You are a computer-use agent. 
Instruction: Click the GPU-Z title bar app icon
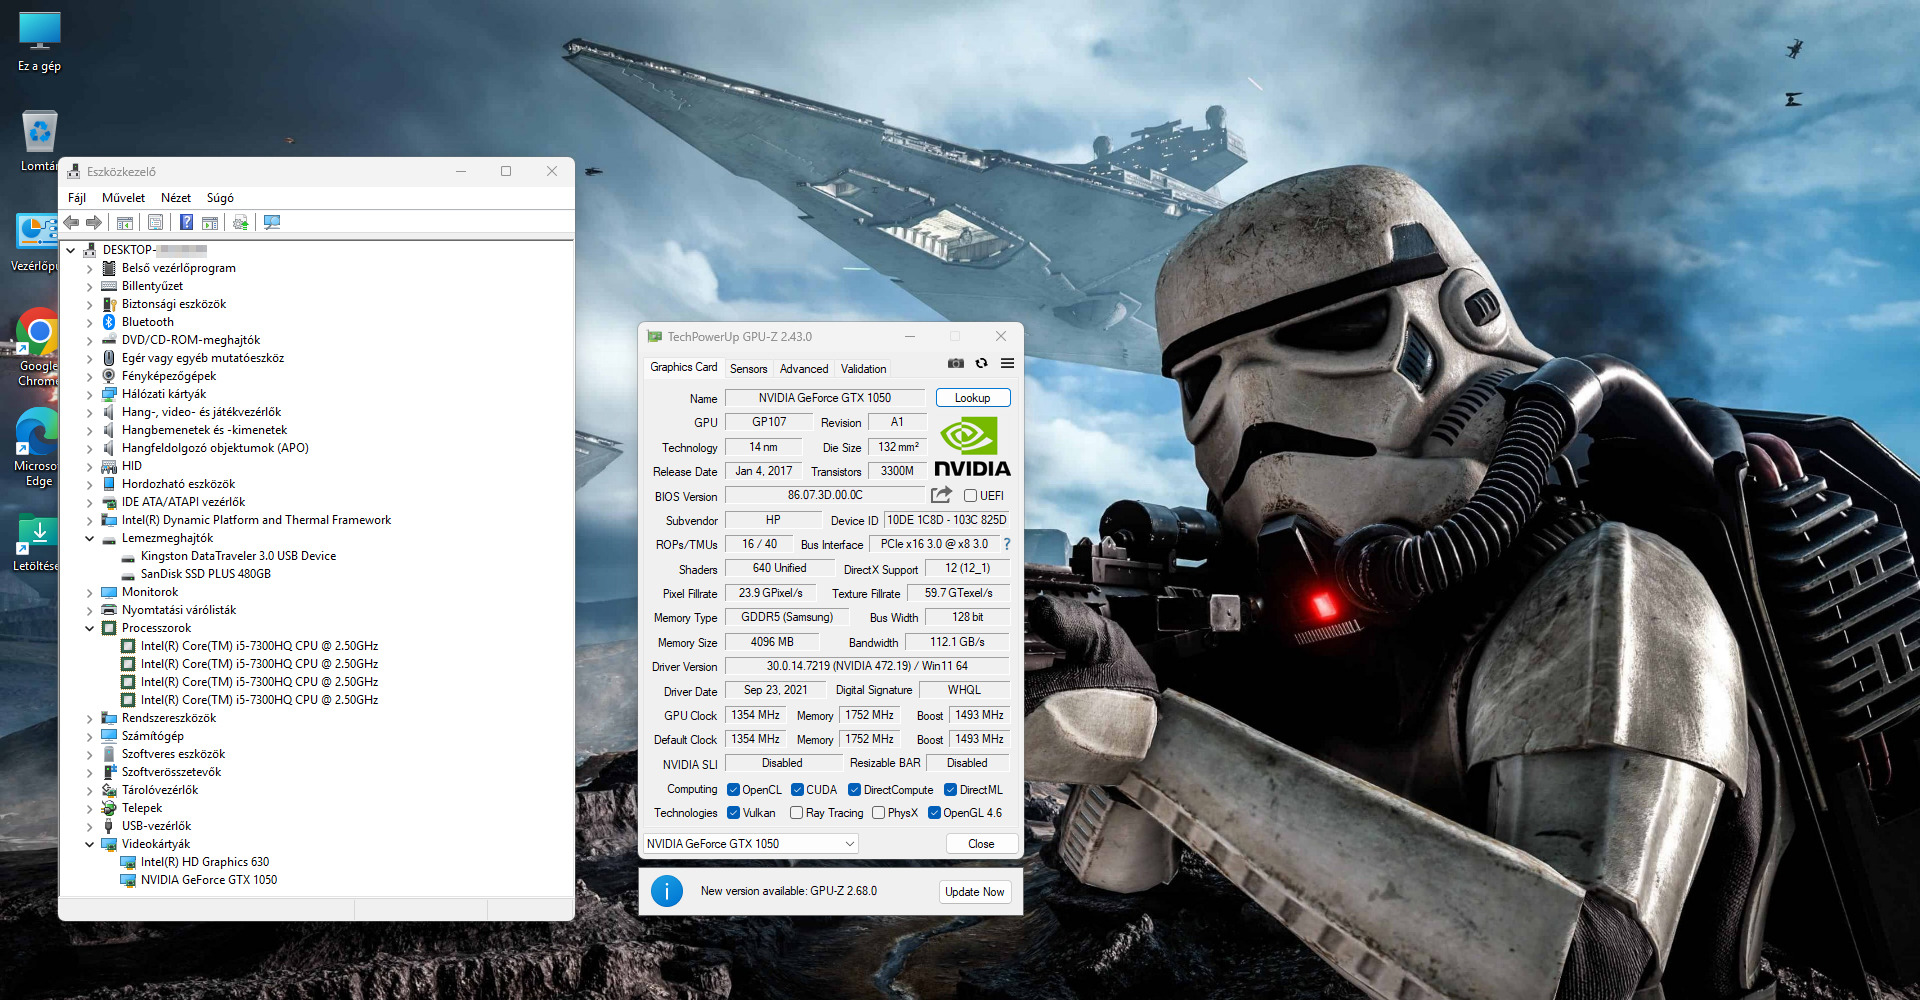click(x=654, y=337)
